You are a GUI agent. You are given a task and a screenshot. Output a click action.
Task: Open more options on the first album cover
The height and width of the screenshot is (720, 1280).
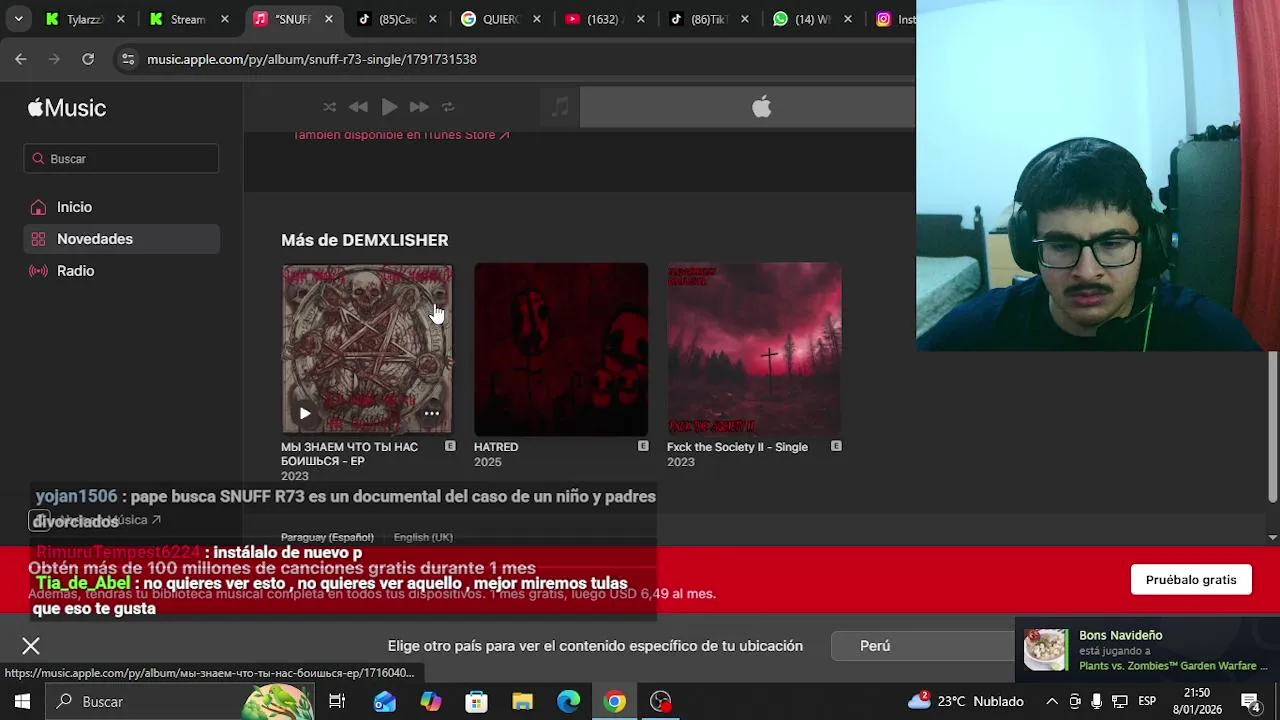431,413
